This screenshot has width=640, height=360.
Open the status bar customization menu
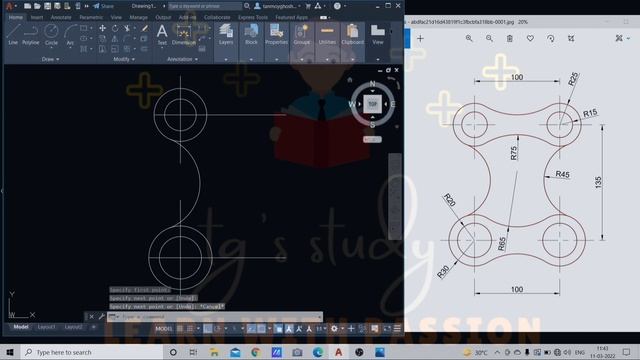[397, 329]
